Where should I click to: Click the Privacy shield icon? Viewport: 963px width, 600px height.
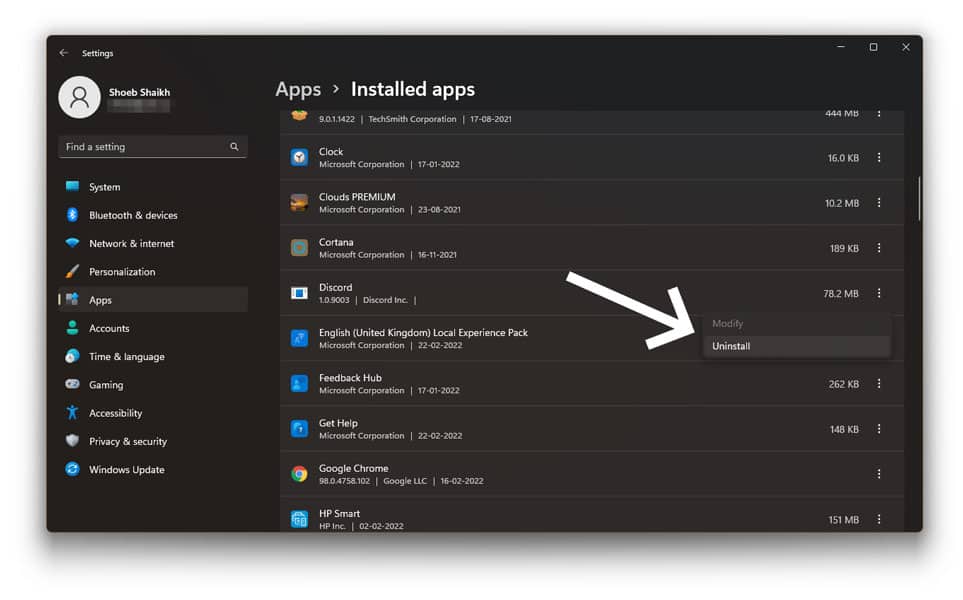(72, 440)
